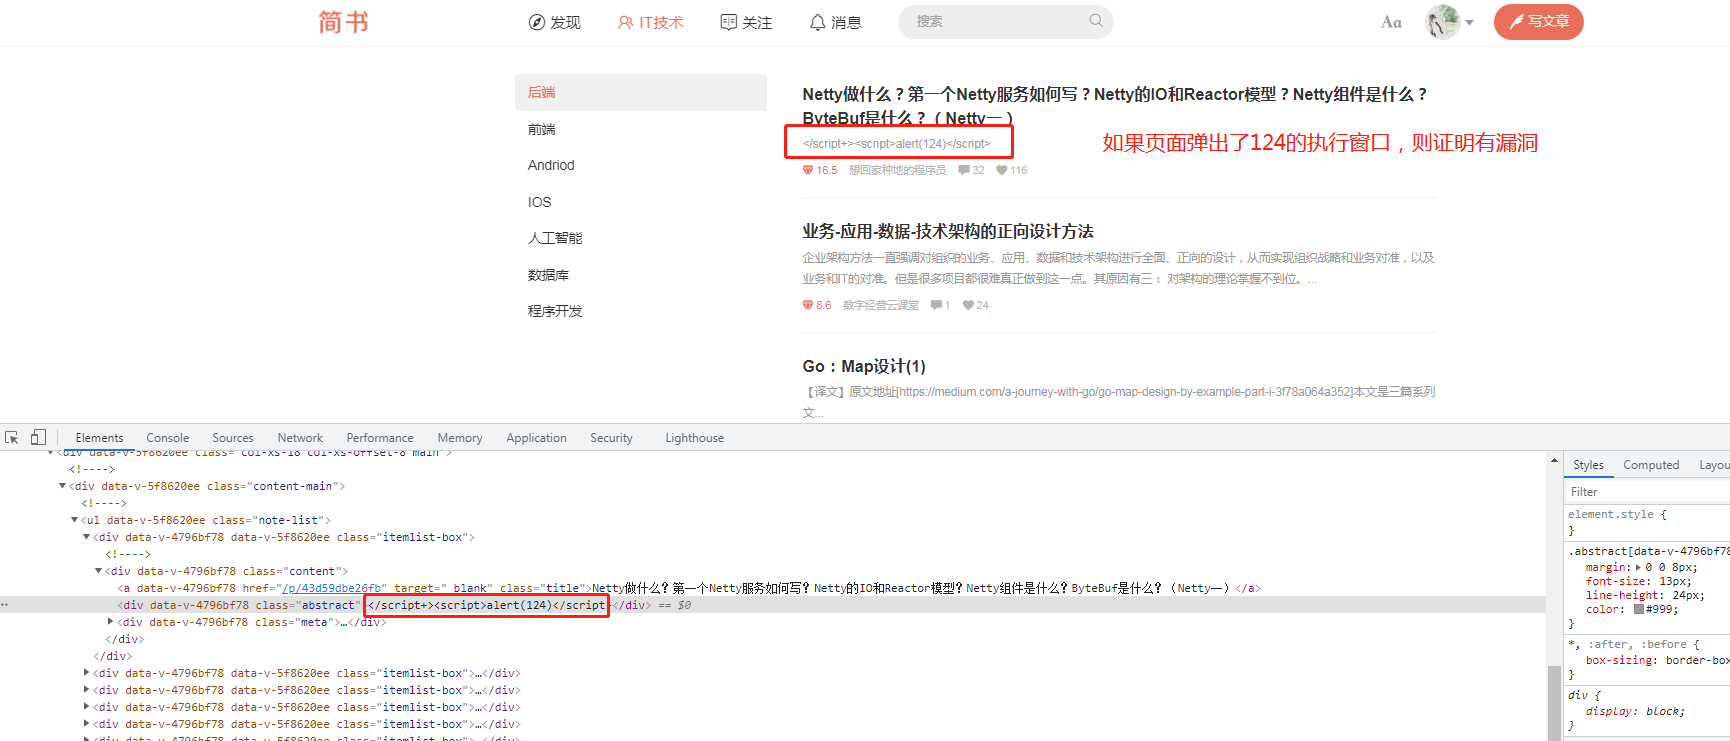Click the 关注 book icon
Image resolution: width=1730 pixels, height=741 pixels.
point(729,22)
